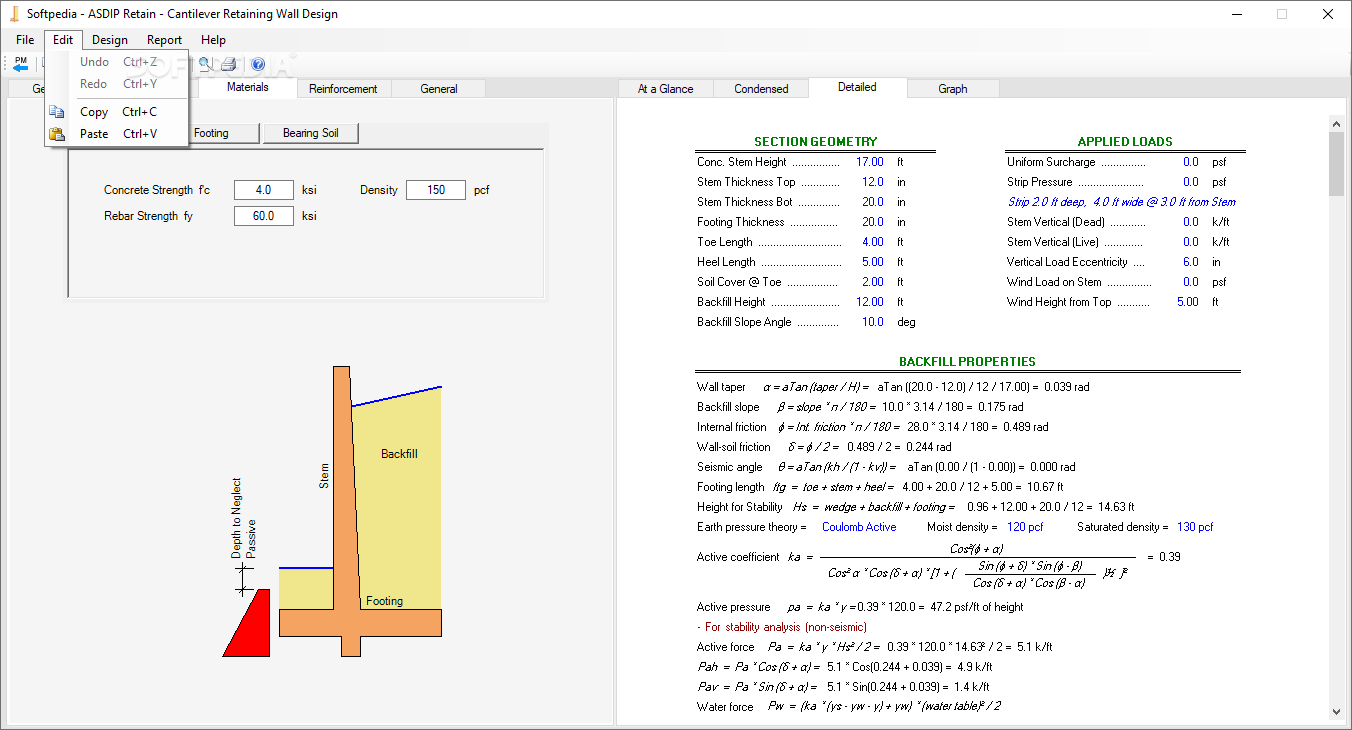Choose Paste from the Edit menu

click(x=117, y=134)
